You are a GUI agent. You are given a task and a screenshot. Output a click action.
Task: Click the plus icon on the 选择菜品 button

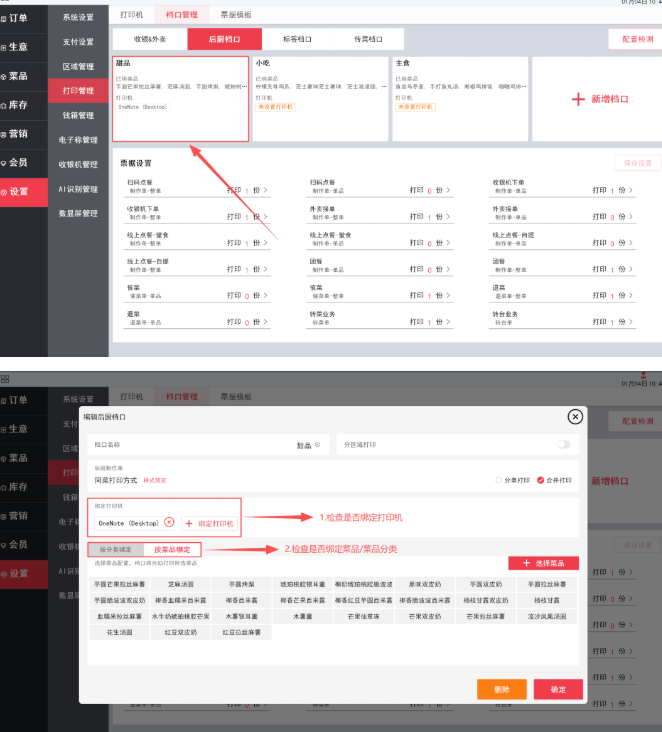click(x=526, y=563)
